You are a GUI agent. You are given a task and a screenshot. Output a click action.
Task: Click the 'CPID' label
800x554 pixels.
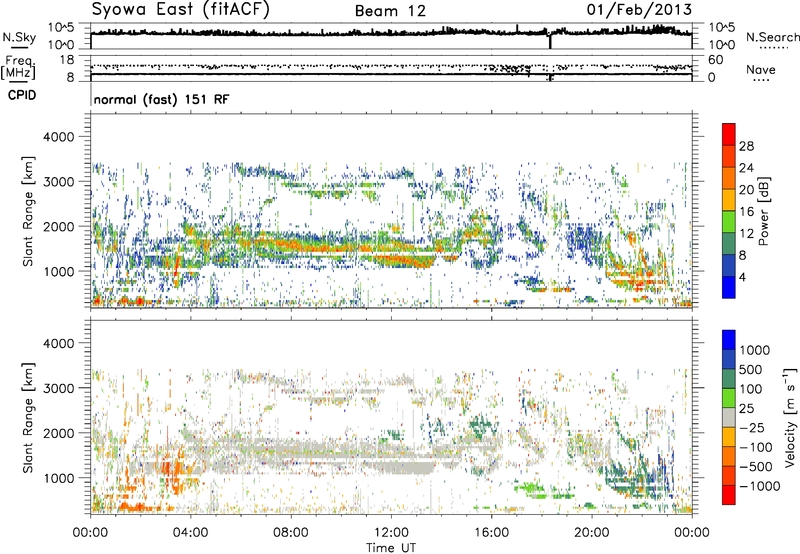[x=22, y=95]
